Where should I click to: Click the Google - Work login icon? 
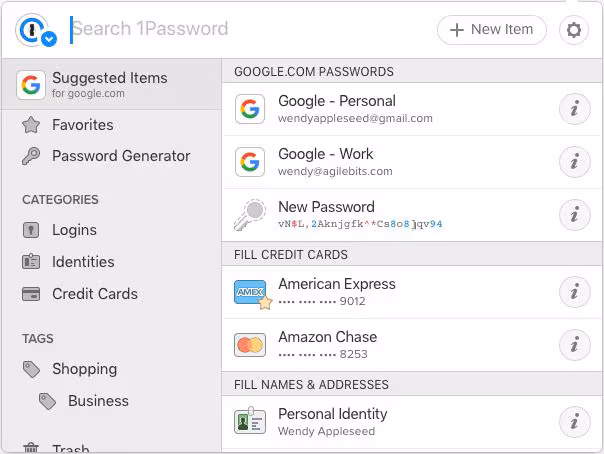(250, 162)
